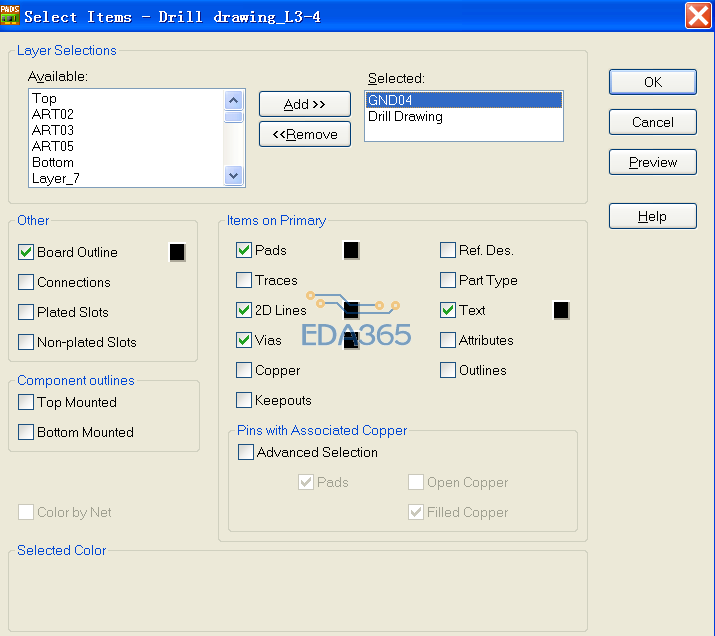The image size is (715, 636).
Task: Enable the Traces checkbox
Action: pos(244,280)
